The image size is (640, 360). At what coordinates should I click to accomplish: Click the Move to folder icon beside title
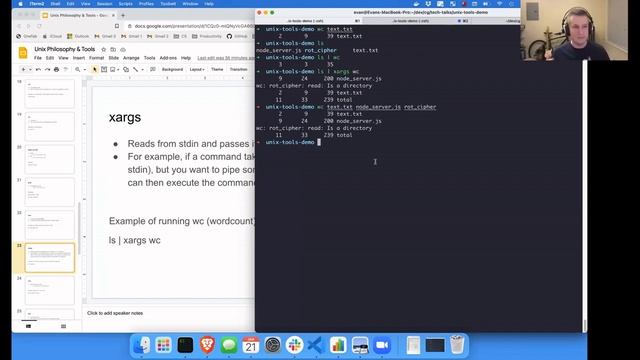[x=113, y=49]
